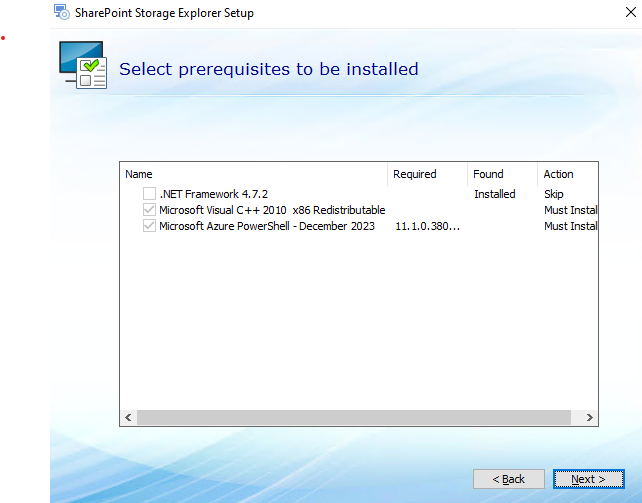Click the Skip action for .NET Framework
The image size is (642, 503).
point(554,194)
